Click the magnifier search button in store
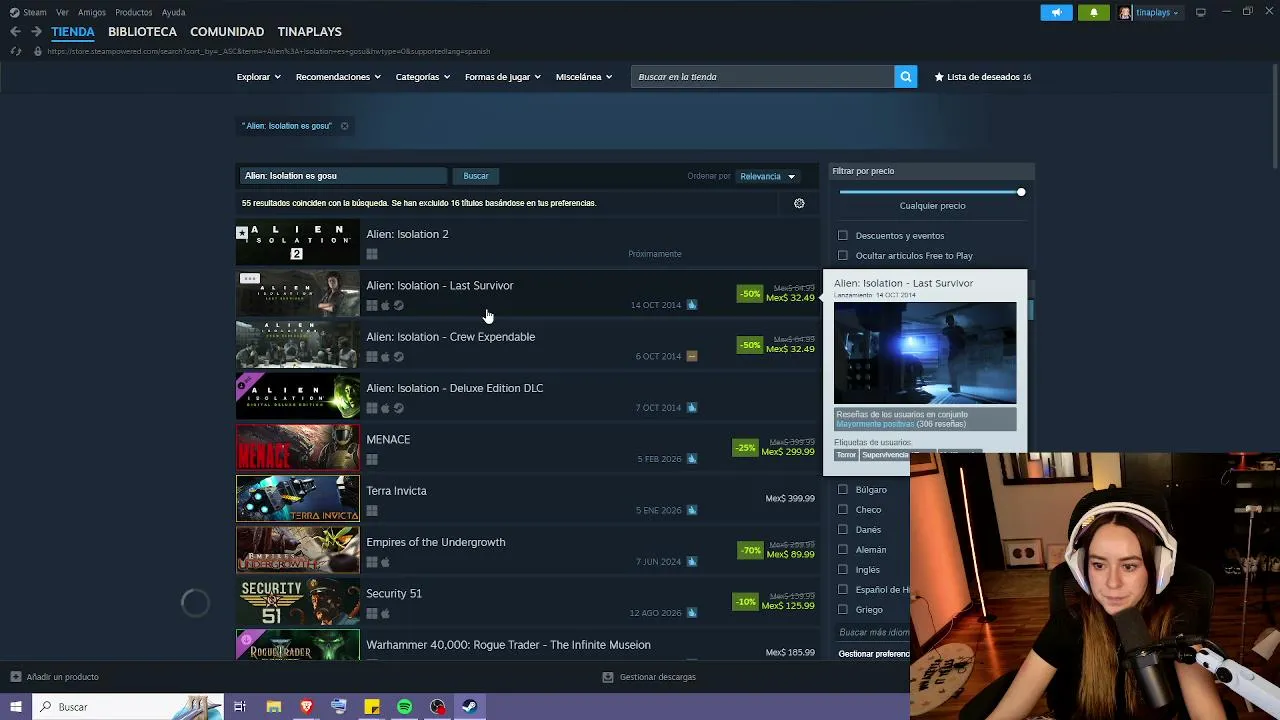 (x=905, y=77)
